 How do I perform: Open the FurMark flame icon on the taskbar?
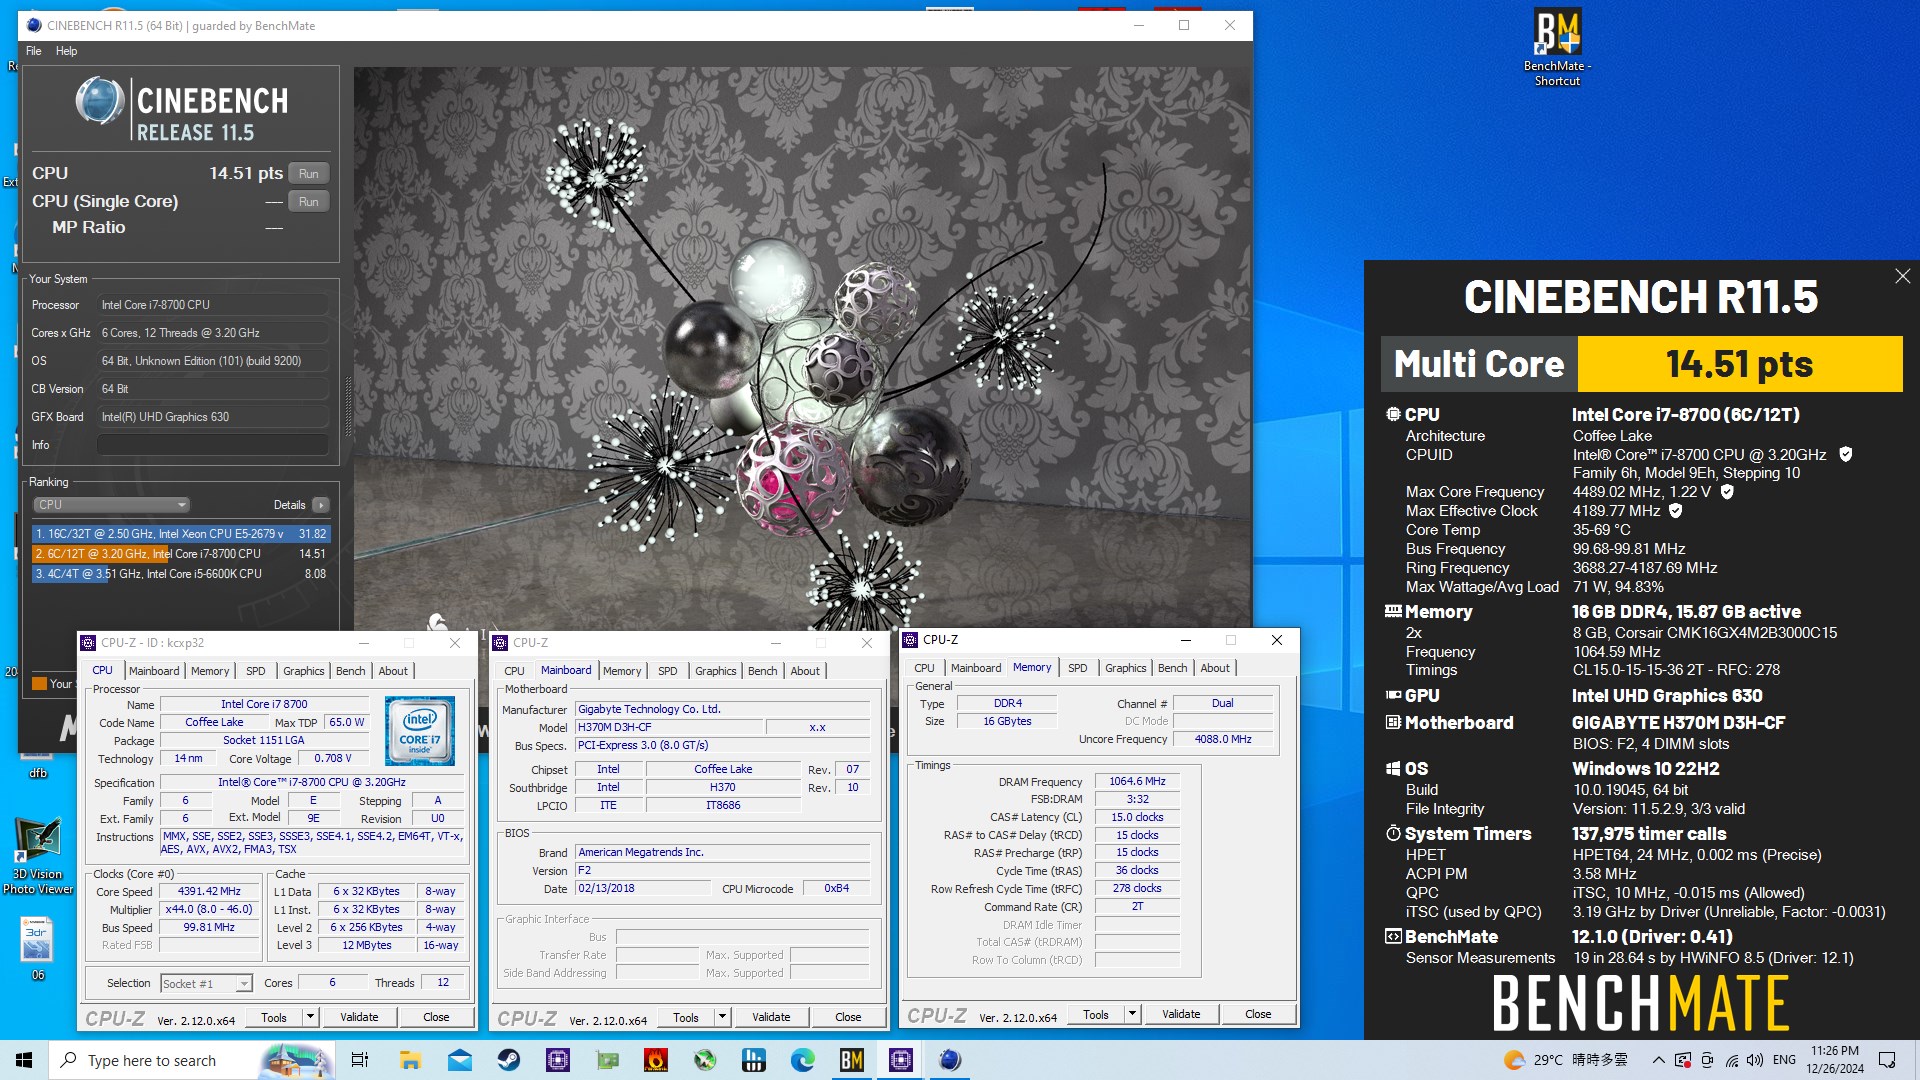[x=656, y=1060]
